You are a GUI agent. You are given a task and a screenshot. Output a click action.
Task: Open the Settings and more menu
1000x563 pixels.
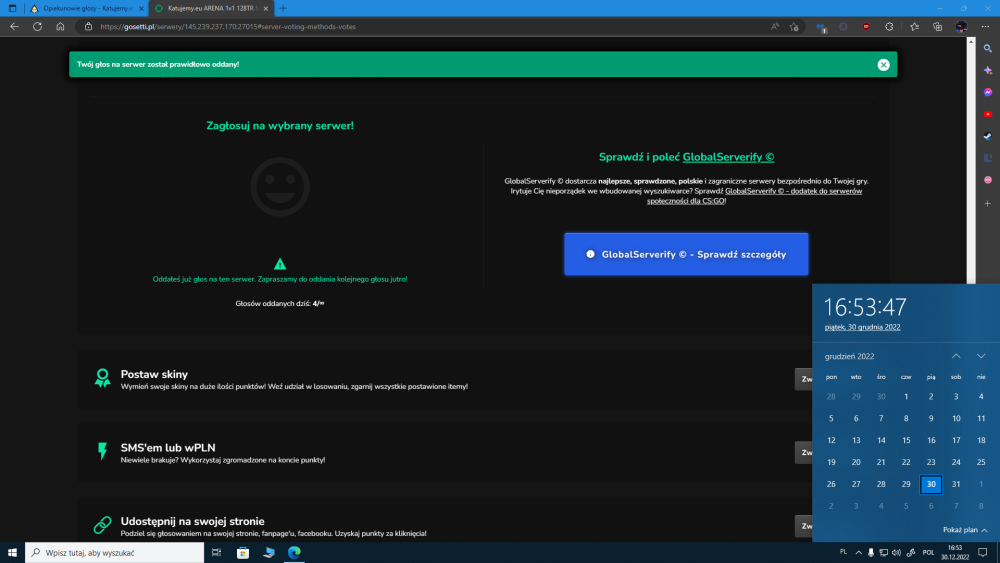pyautogui.click(x=985, y=26)
